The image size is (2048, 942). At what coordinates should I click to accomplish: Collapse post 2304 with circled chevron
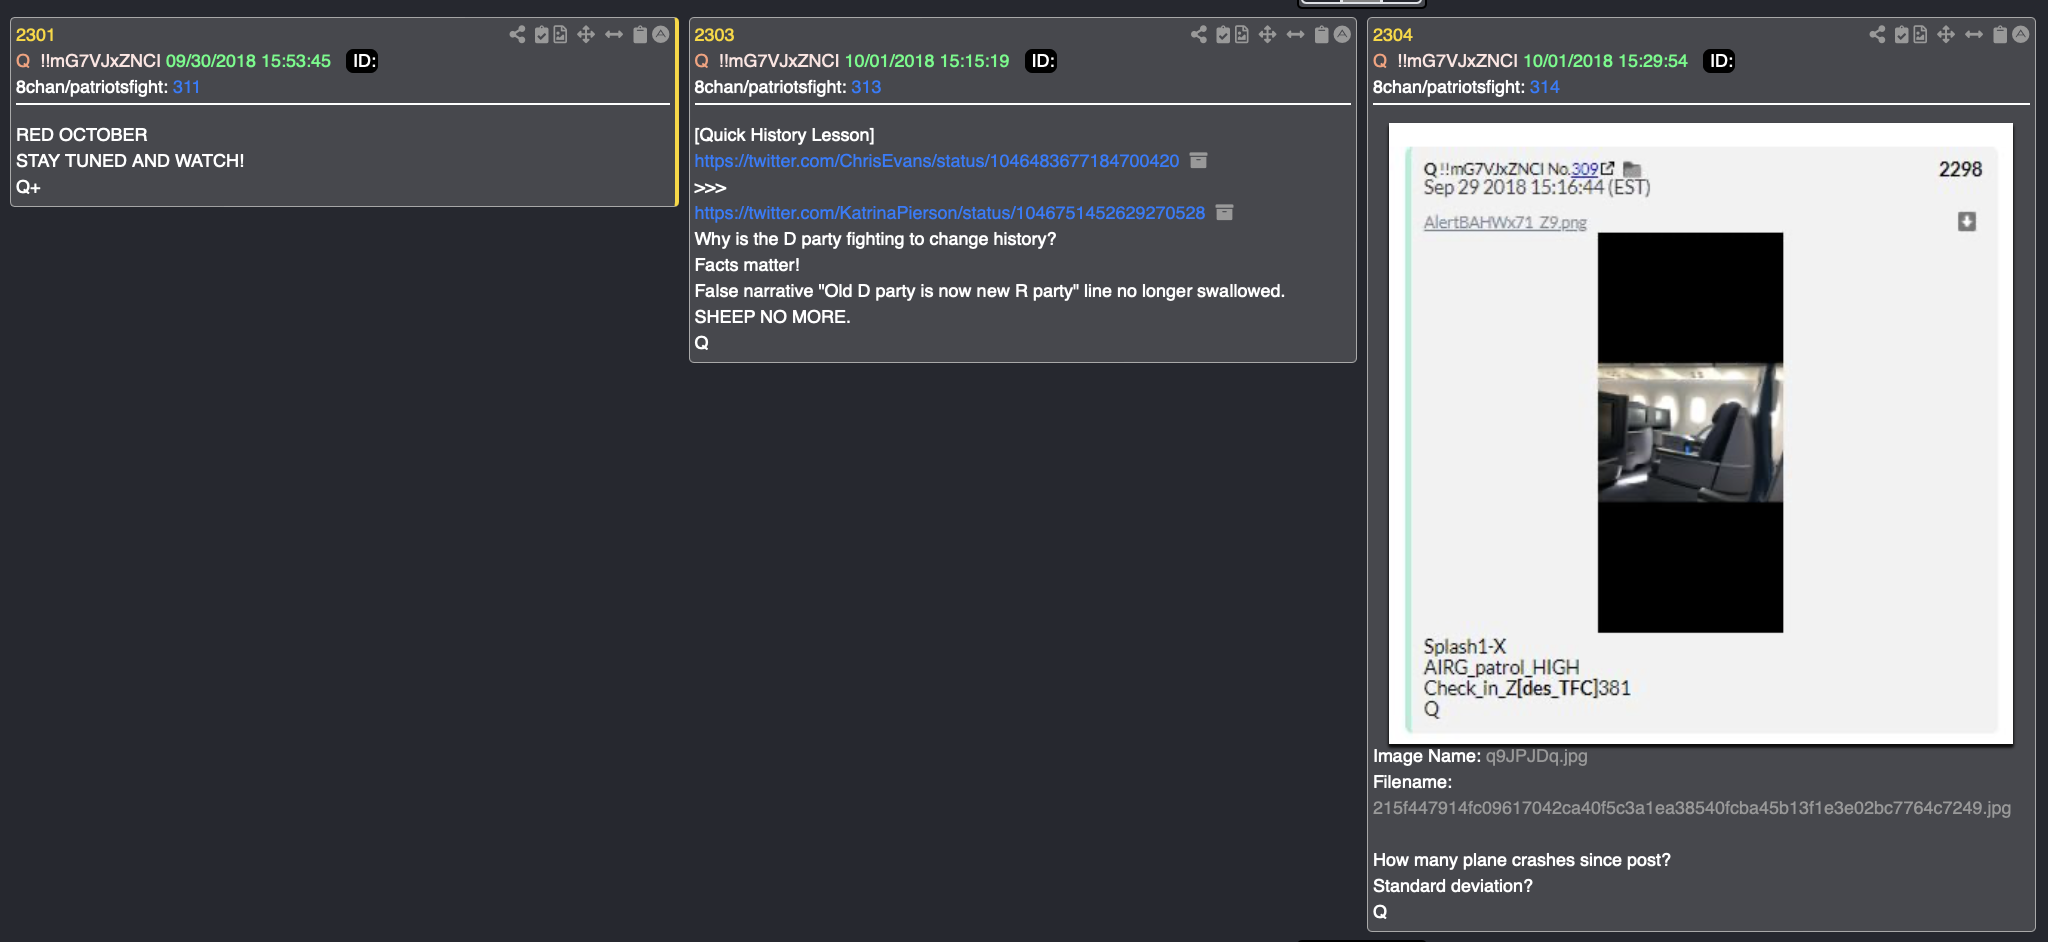coord(2021,35)
